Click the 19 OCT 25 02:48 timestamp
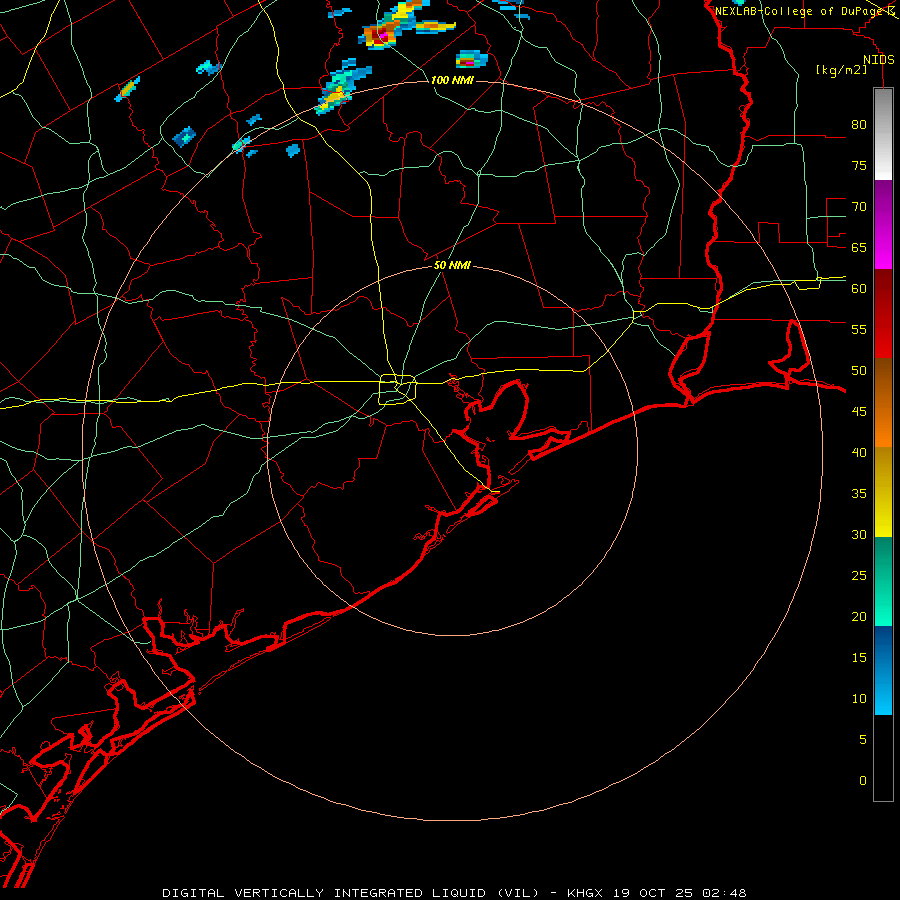This screenshot has height=900, width=900. 680,893
